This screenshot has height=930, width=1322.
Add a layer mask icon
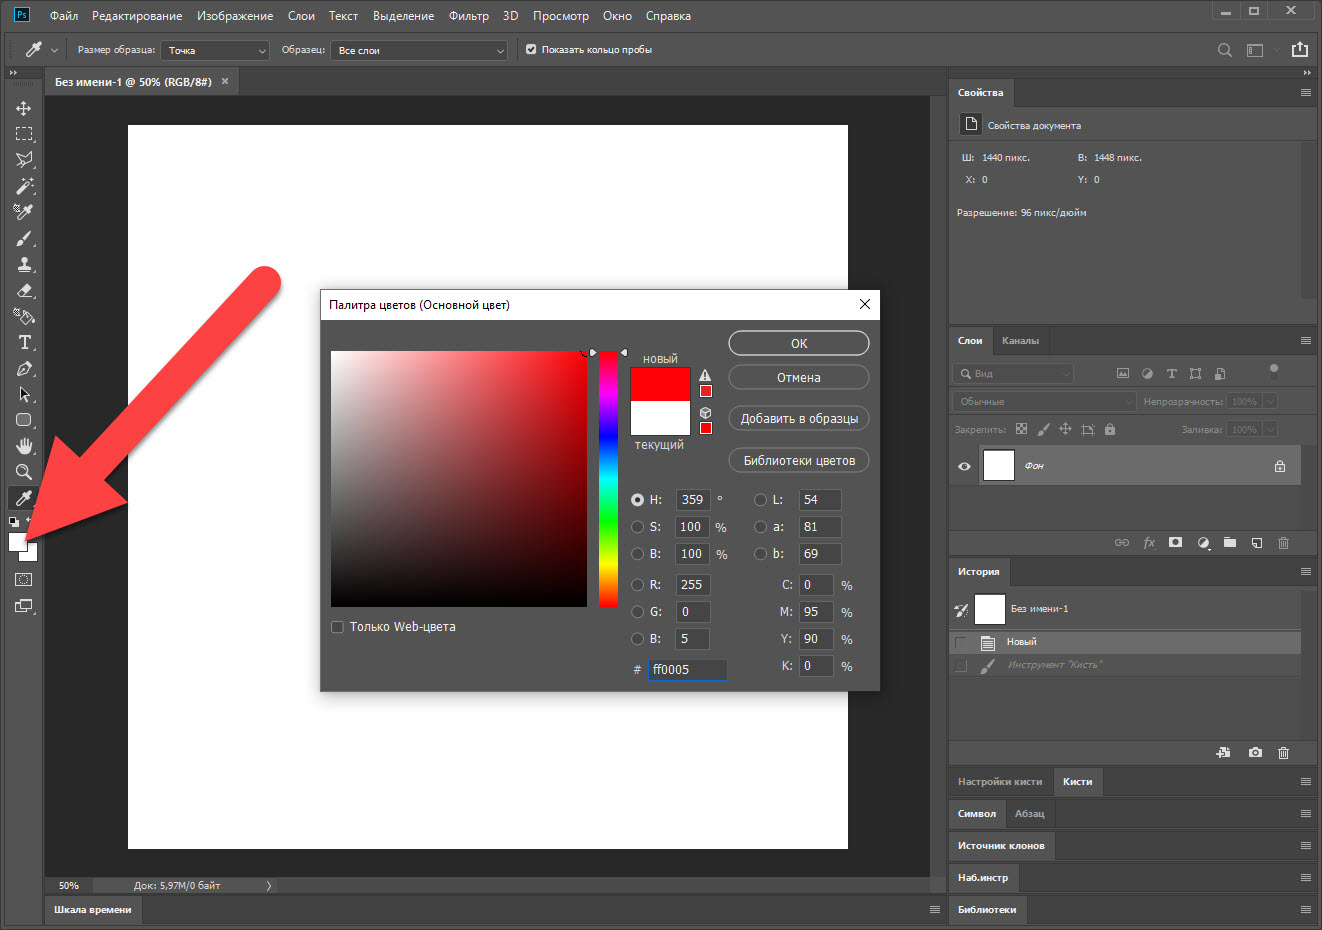[1176, 542]
